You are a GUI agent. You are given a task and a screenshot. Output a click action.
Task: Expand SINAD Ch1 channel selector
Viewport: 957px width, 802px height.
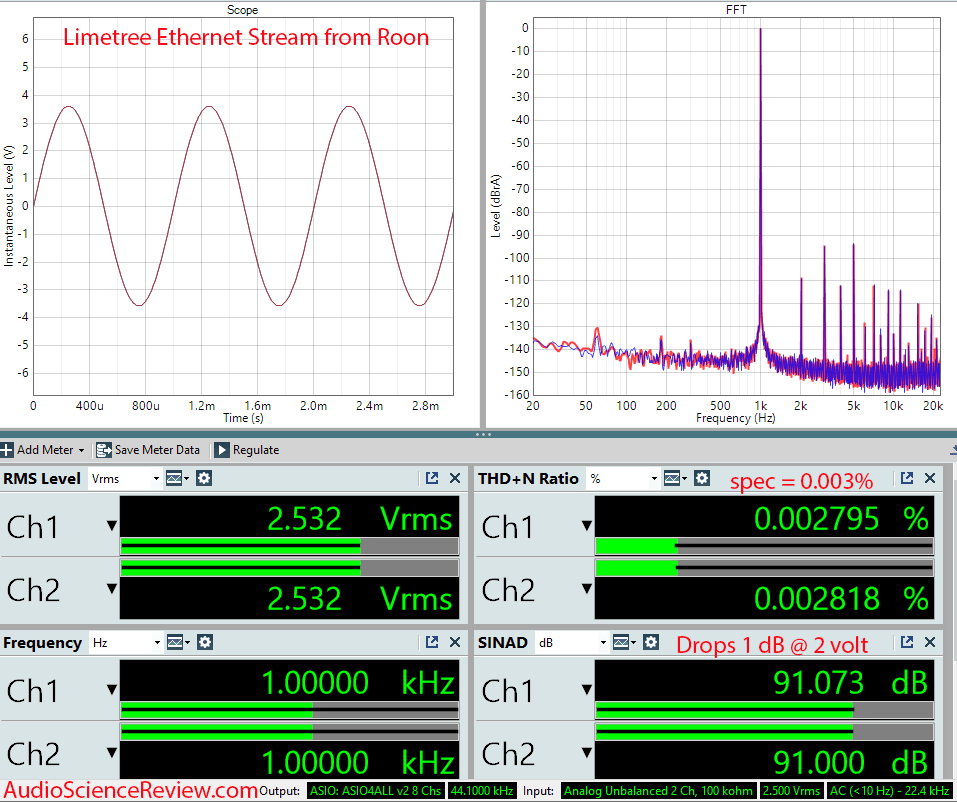[x=587, y=690]
